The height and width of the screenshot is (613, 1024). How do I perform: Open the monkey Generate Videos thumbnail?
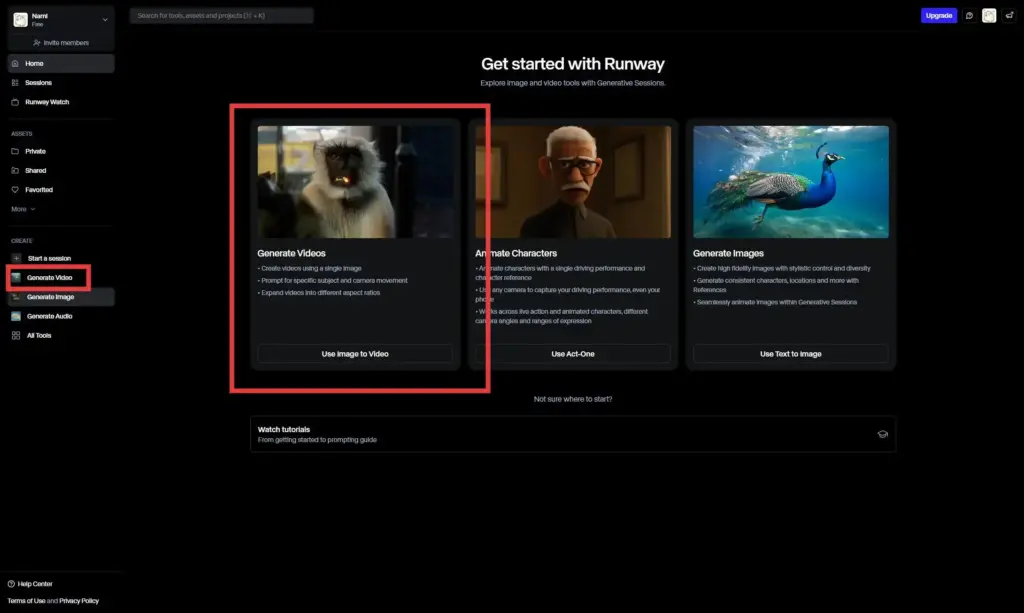355,182
